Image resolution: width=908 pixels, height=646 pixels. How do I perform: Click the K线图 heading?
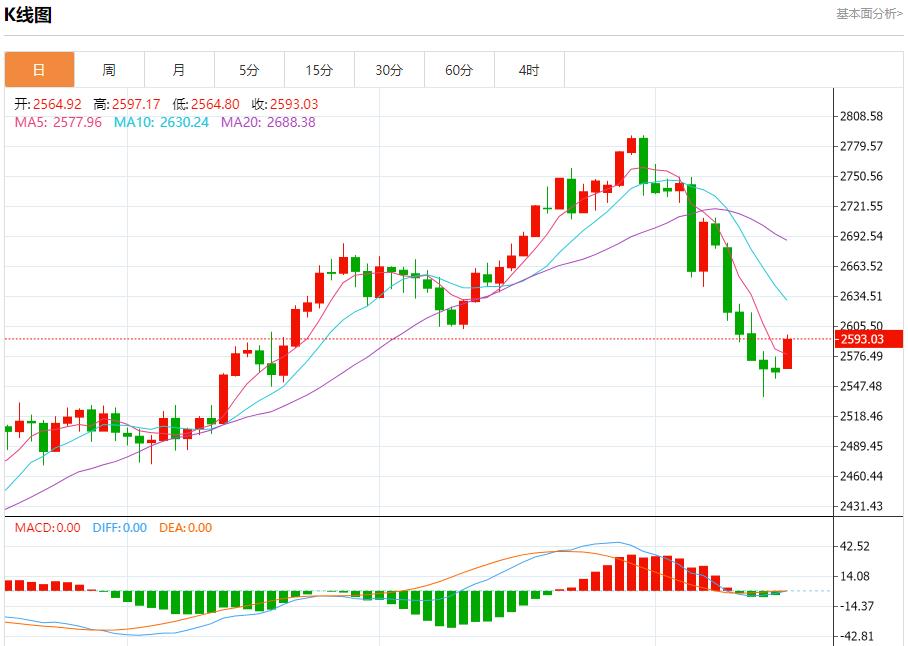coord(28,15)
